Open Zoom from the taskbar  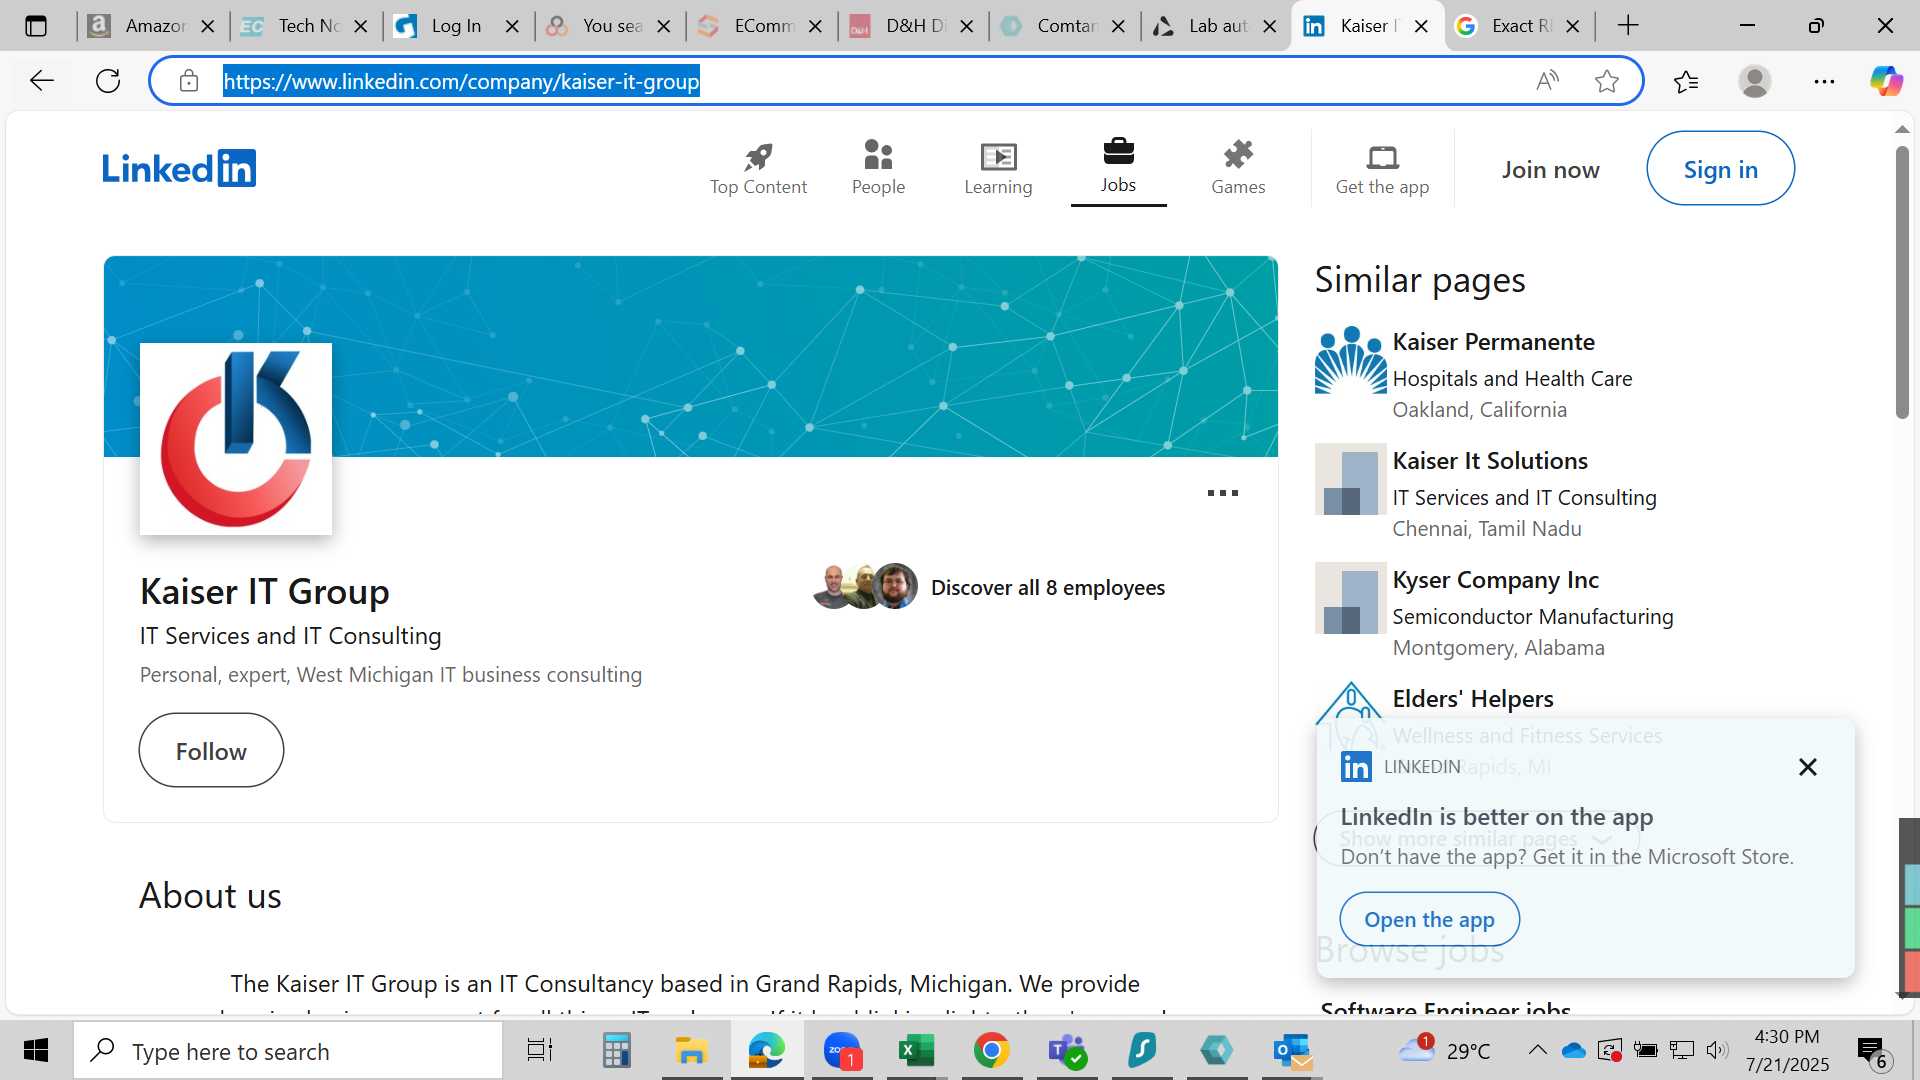coord(842,1051)
